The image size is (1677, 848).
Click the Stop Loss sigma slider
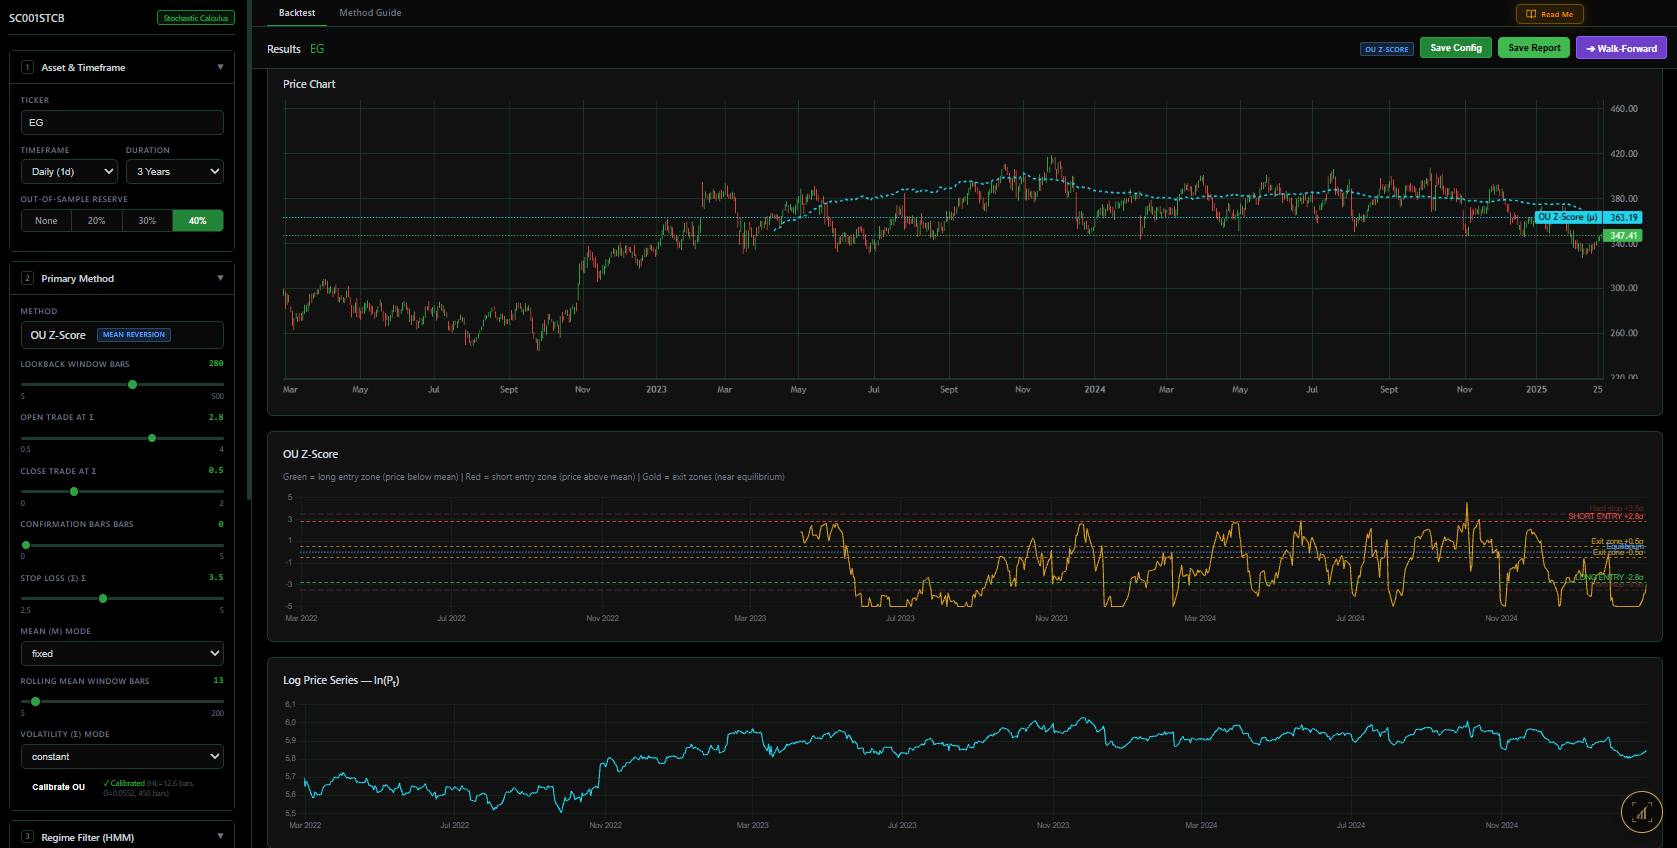(x=122, y=598)
